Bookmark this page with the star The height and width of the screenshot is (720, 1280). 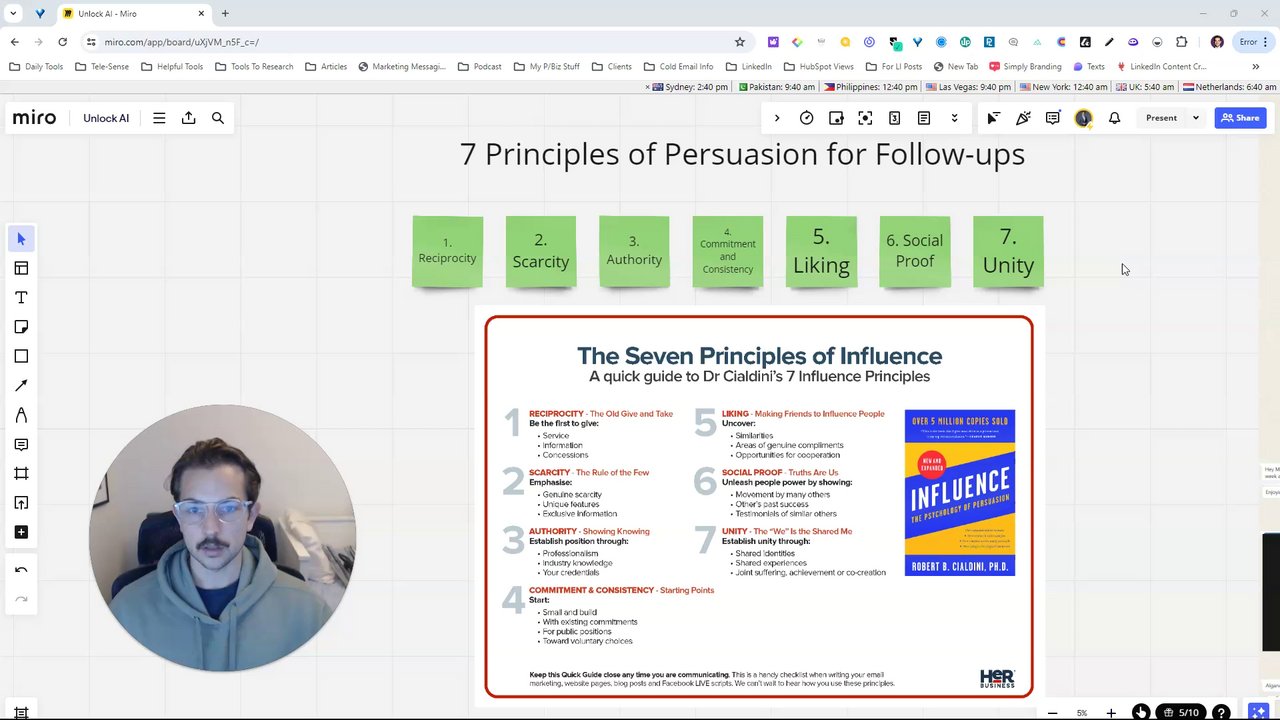click(x=740, y=42)
